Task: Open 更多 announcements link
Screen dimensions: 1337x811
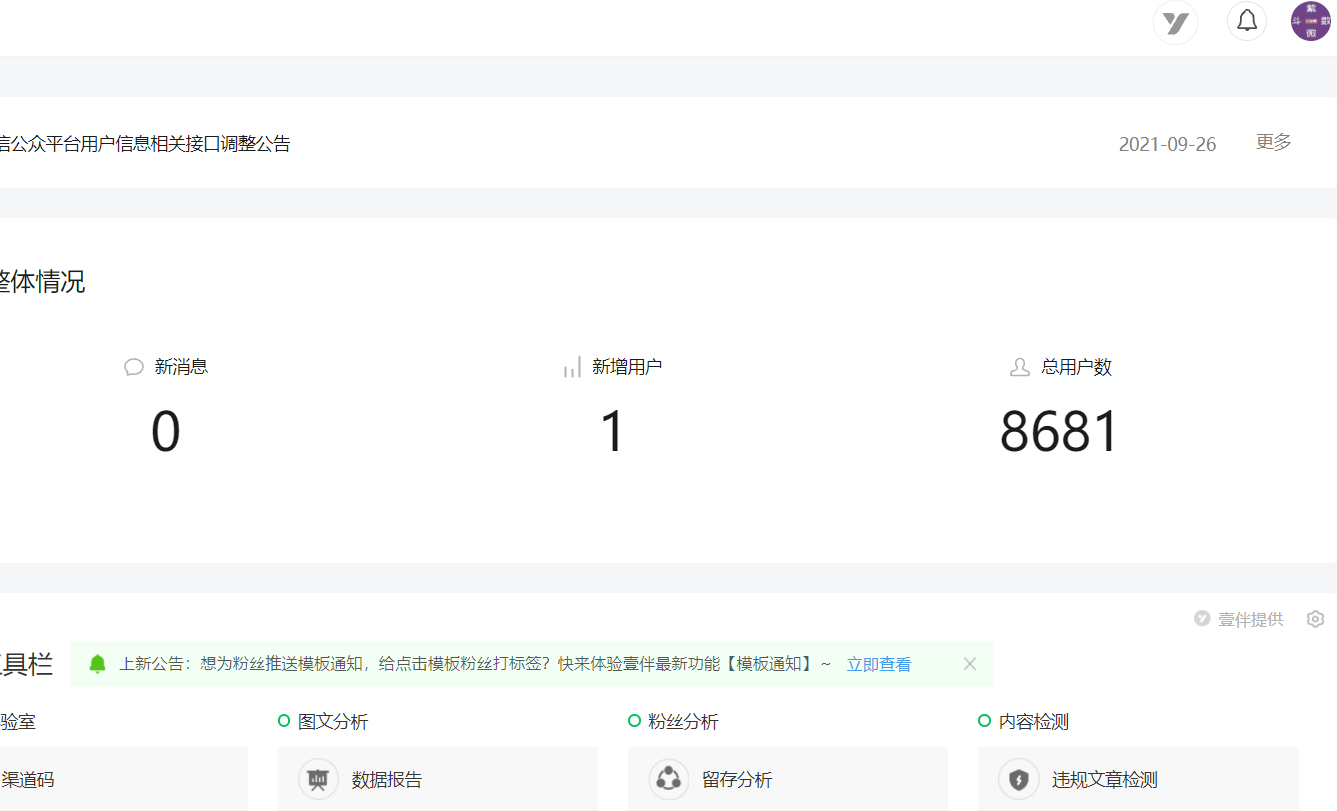Action: tap(1273, 142)
